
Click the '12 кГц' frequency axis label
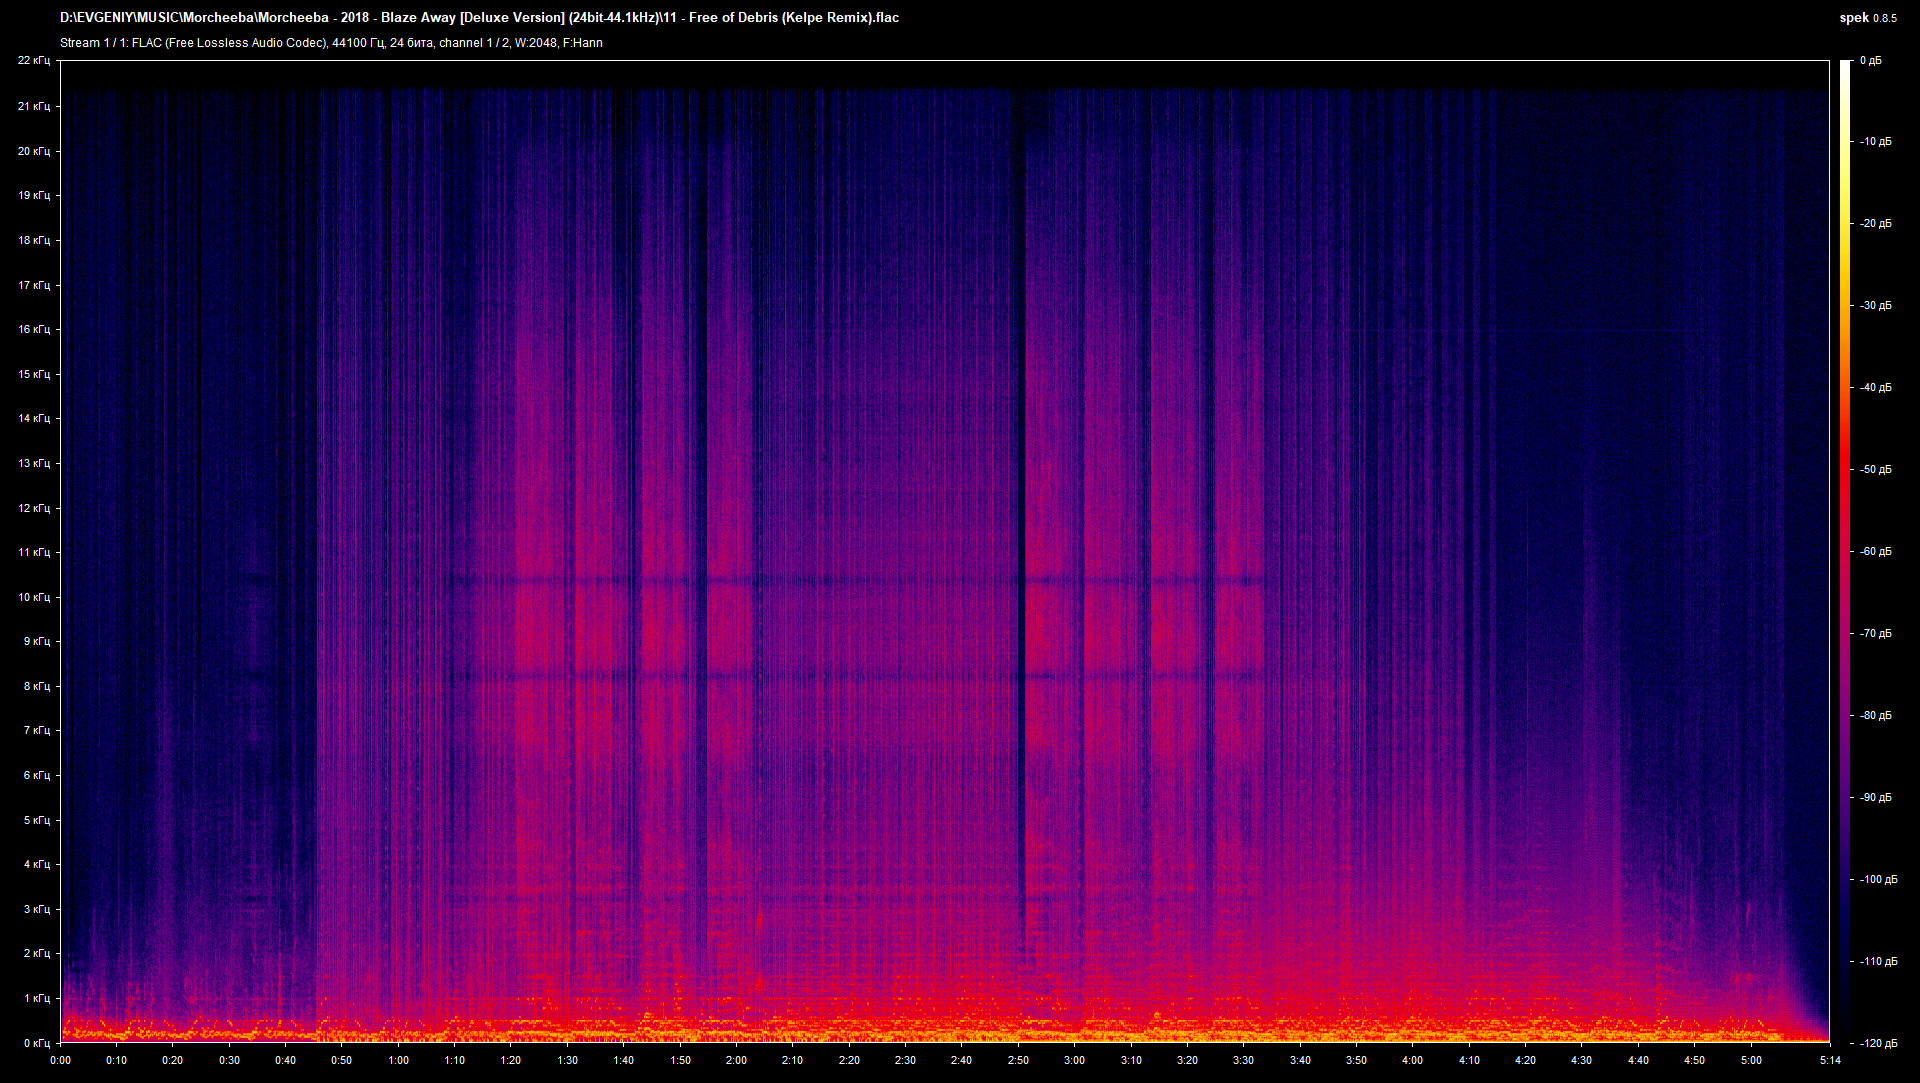33,508
